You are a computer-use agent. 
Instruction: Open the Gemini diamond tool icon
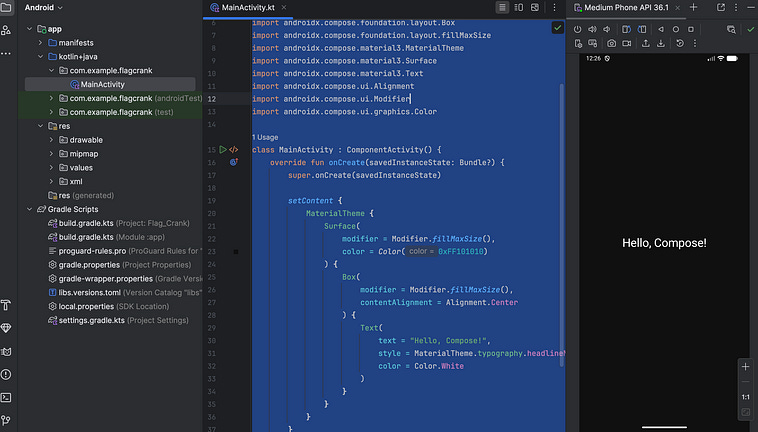(6, 328)
